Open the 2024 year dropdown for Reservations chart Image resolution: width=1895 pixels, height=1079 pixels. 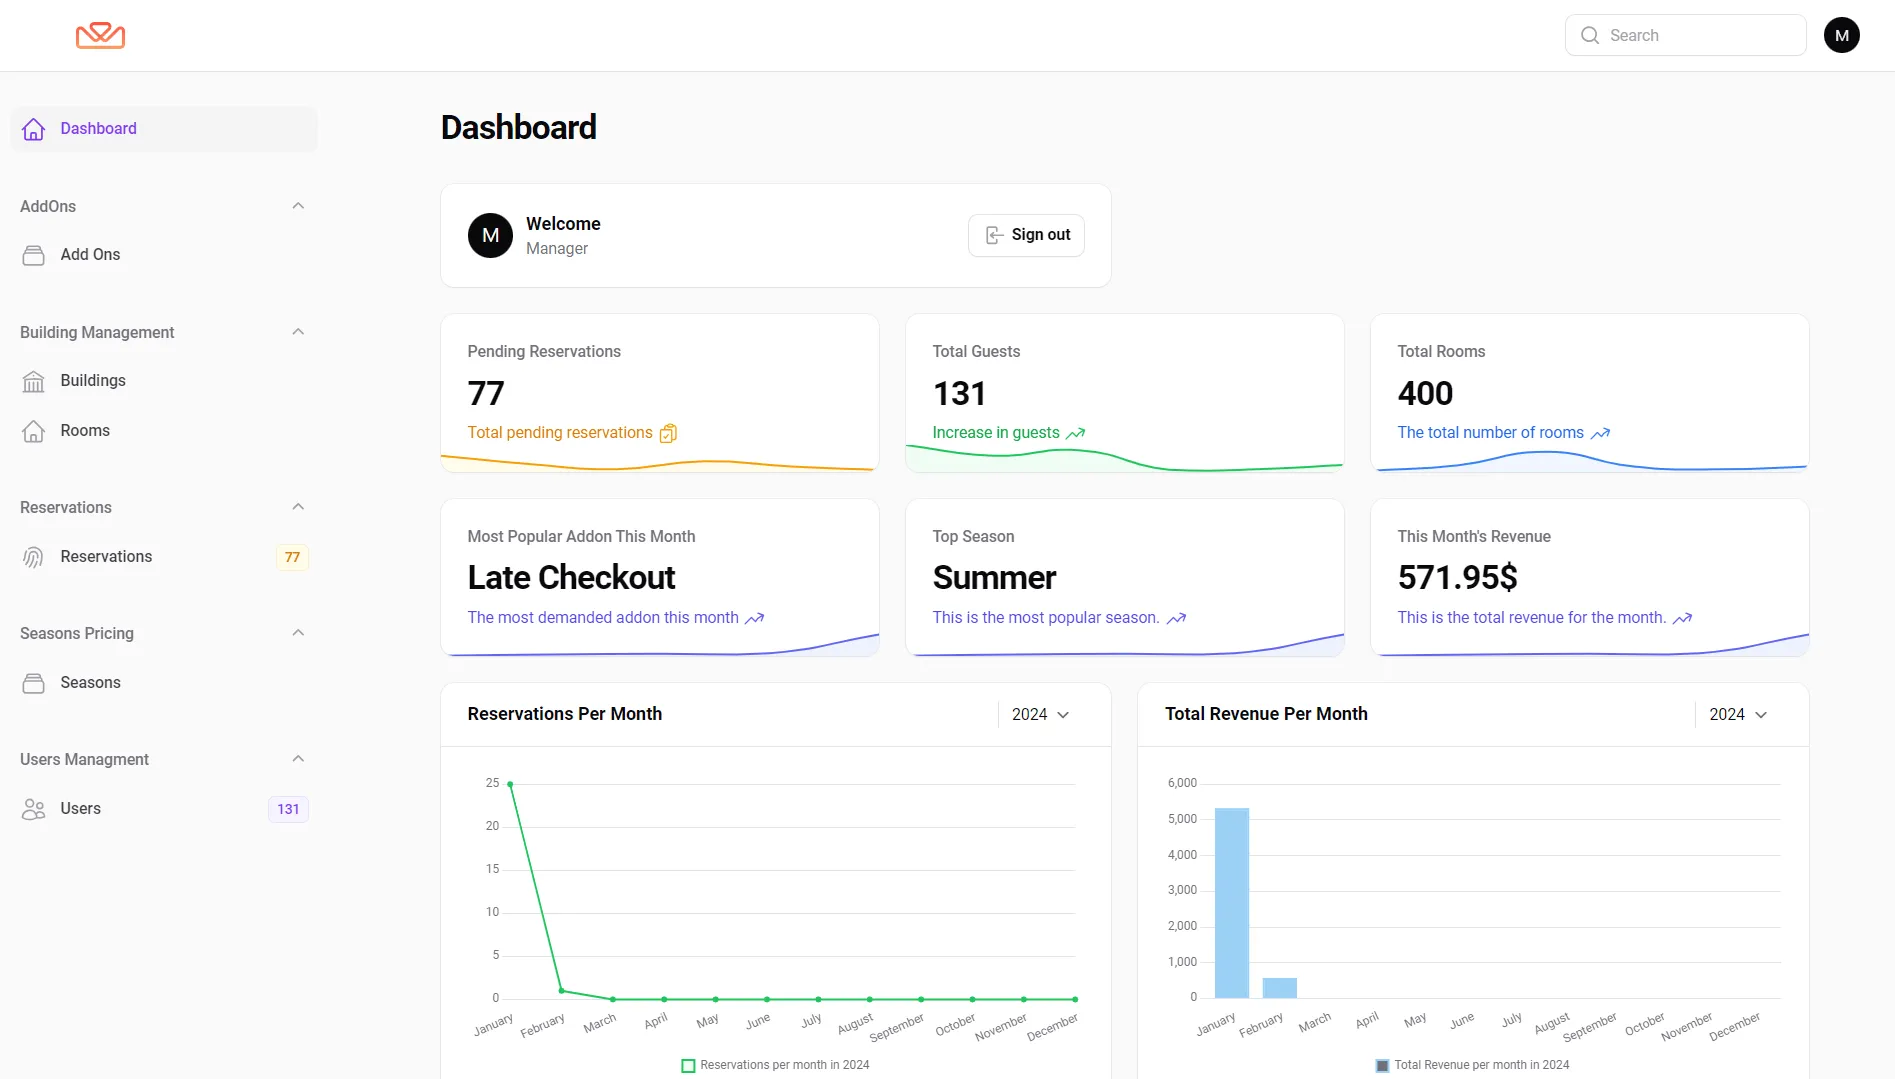pyautogui.click(x=1040, y=714)
